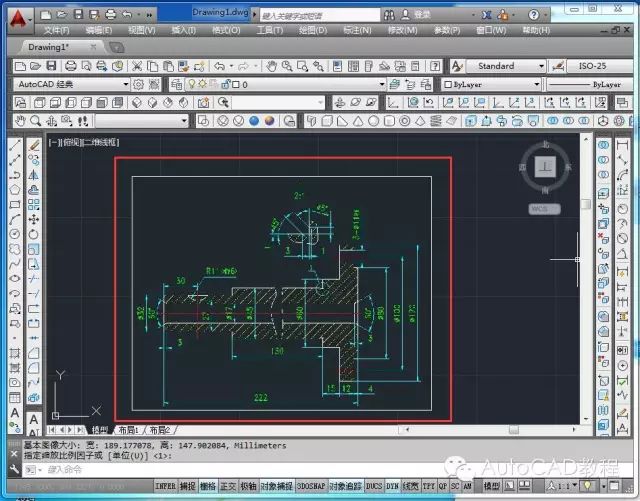Open the 格式(O) menu
The height and width of the screenshot is (501, 640).
coord(226,30)
